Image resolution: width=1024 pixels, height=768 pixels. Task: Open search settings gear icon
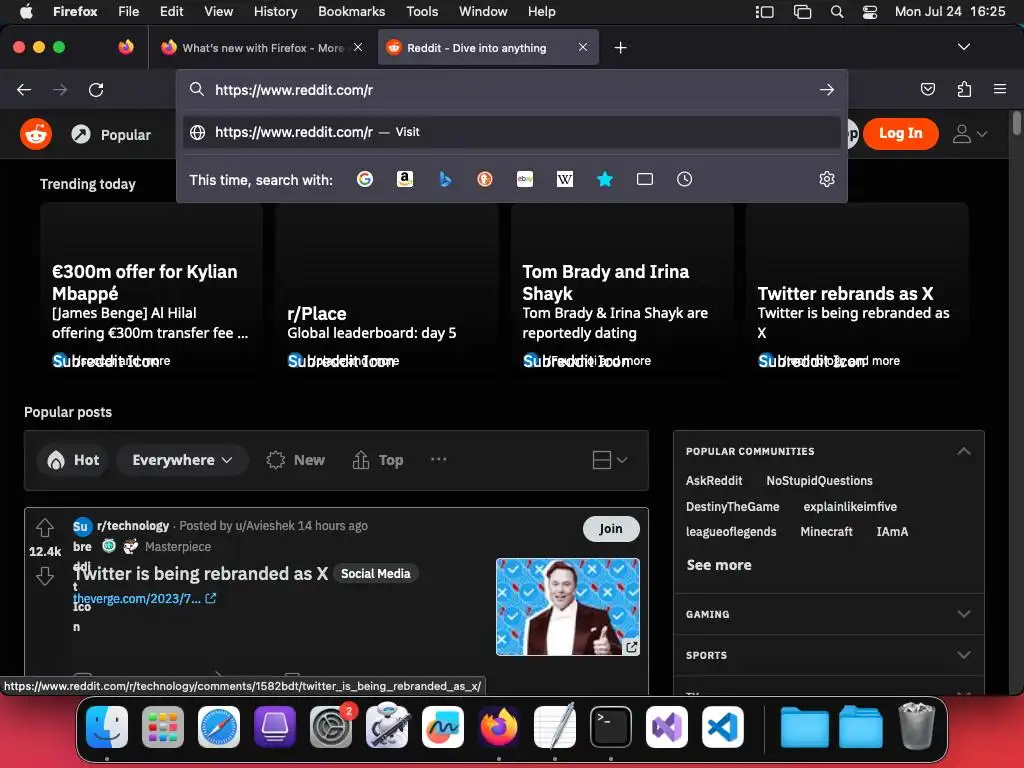click(x=827, y=179)
